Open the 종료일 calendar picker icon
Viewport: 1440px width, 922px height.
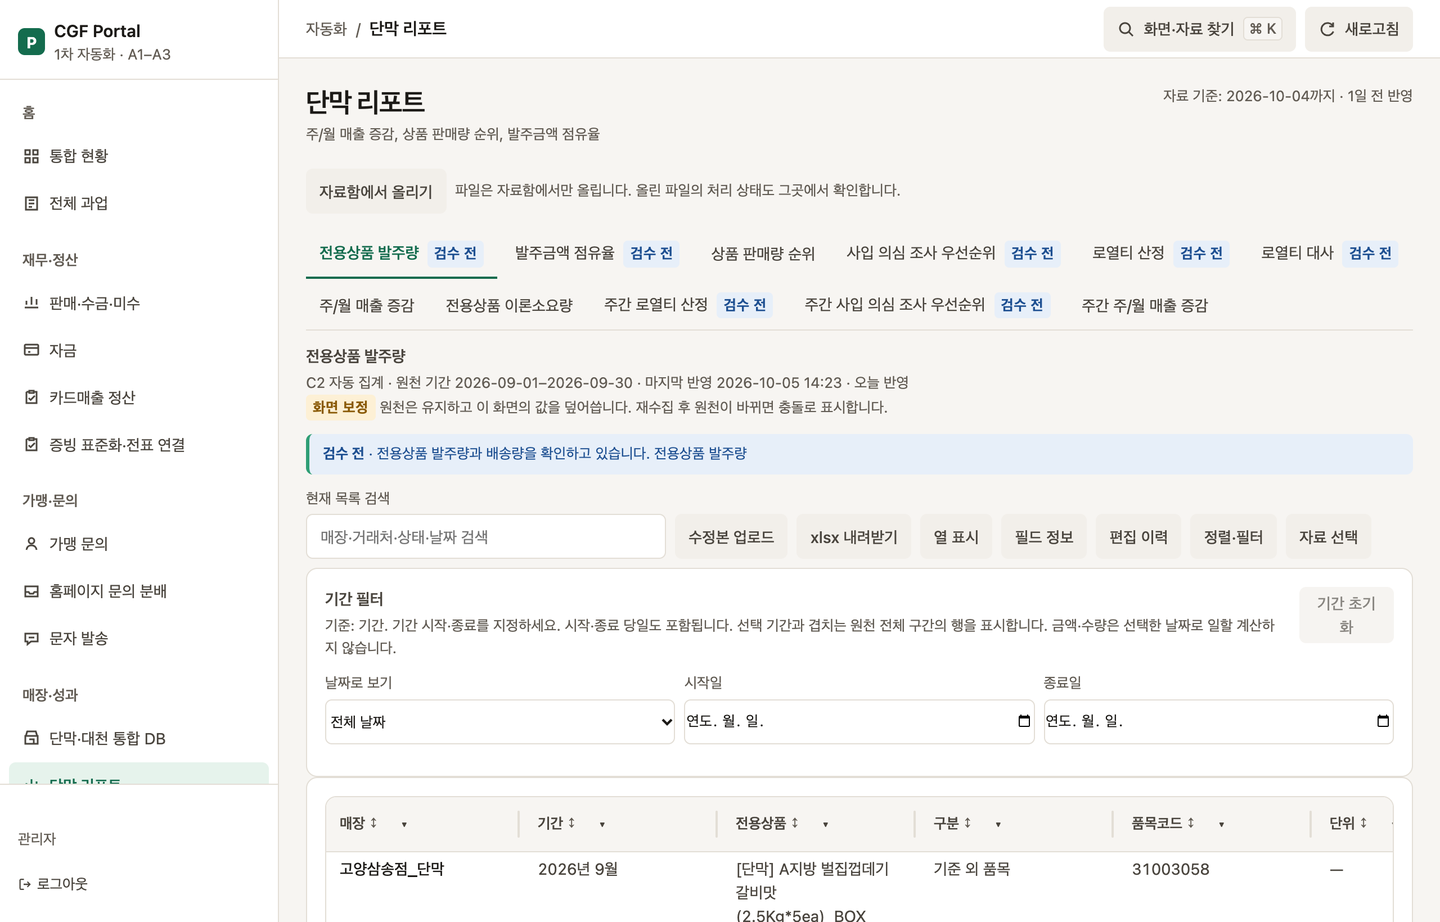point(1383,721)
